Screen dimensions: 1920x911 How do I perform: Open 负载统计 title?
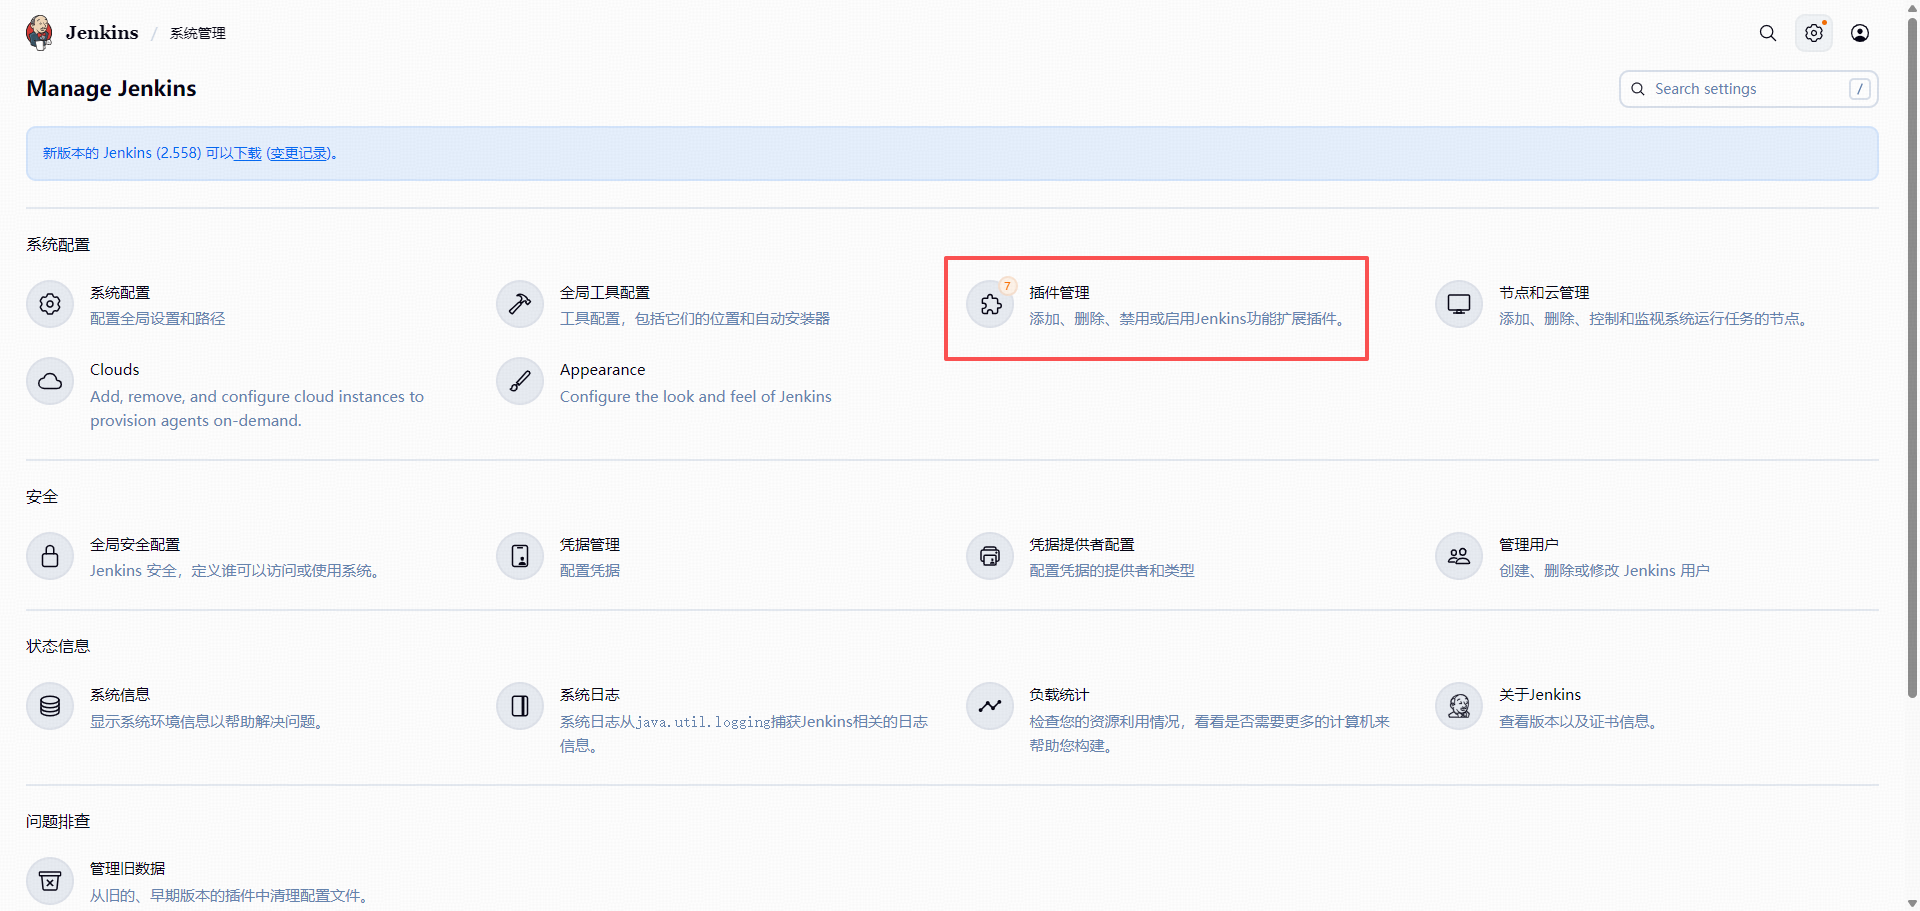[x=1059, y=694]
